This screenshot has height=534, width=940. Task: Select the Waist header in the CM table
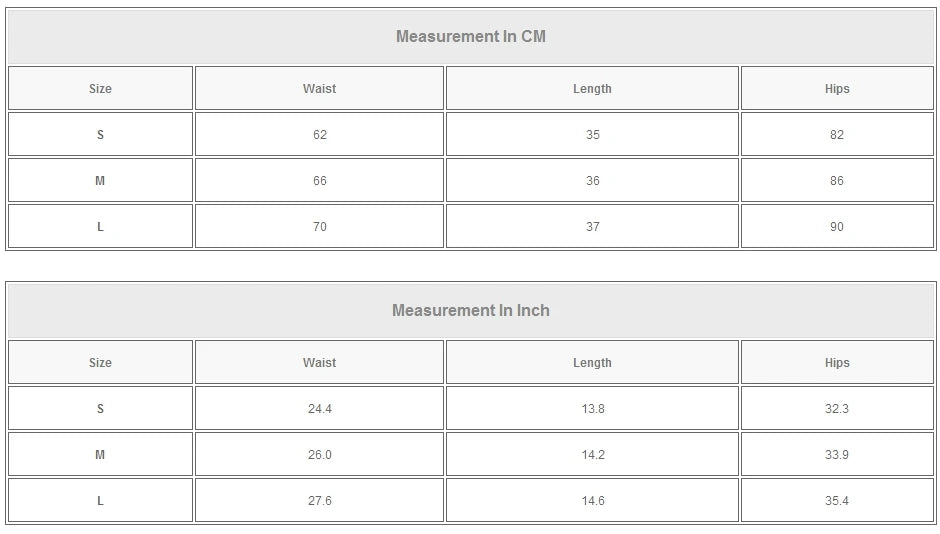(319, 89)
